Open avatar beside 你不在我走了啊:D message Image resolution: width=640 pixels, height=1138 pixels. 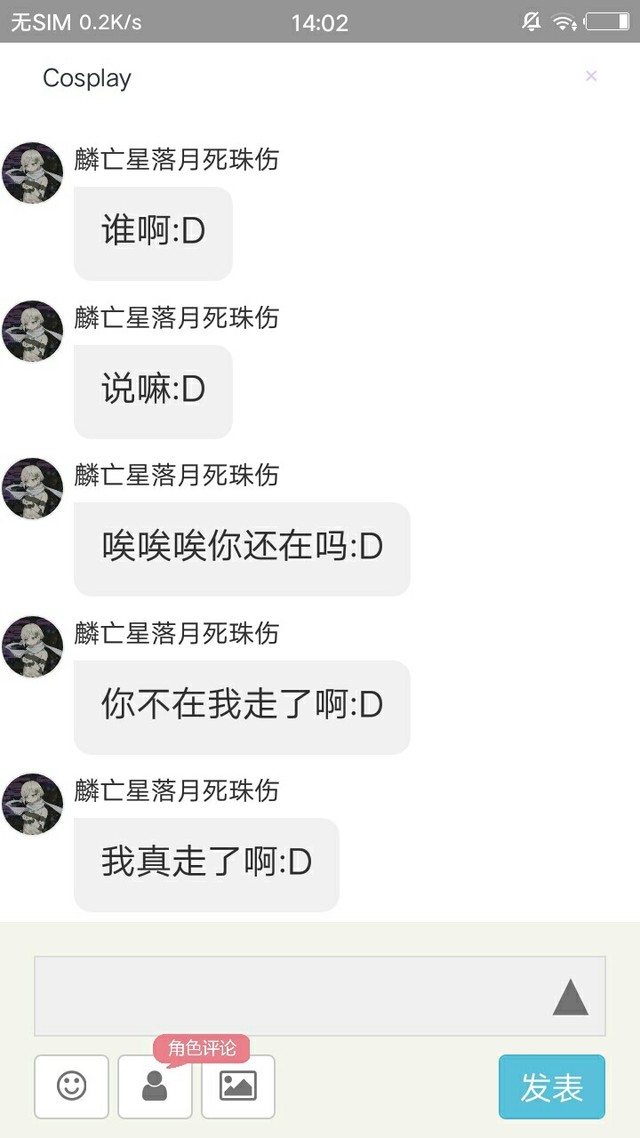click(32, 647)
